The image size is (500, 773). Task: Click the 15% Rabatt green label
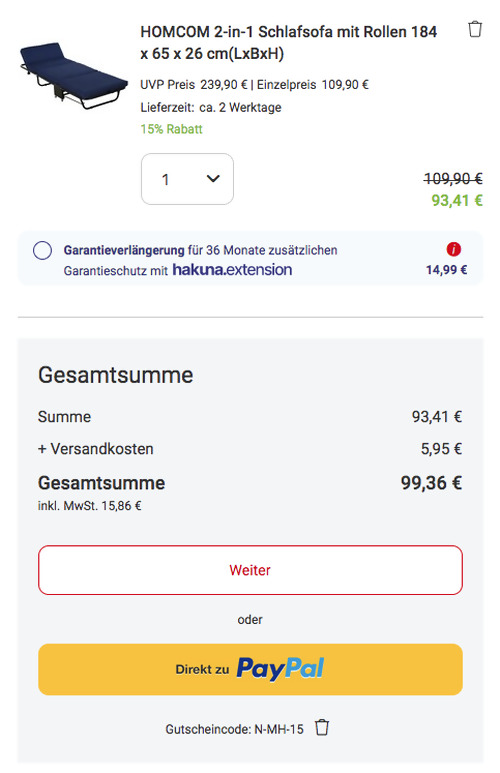[172, 129]
